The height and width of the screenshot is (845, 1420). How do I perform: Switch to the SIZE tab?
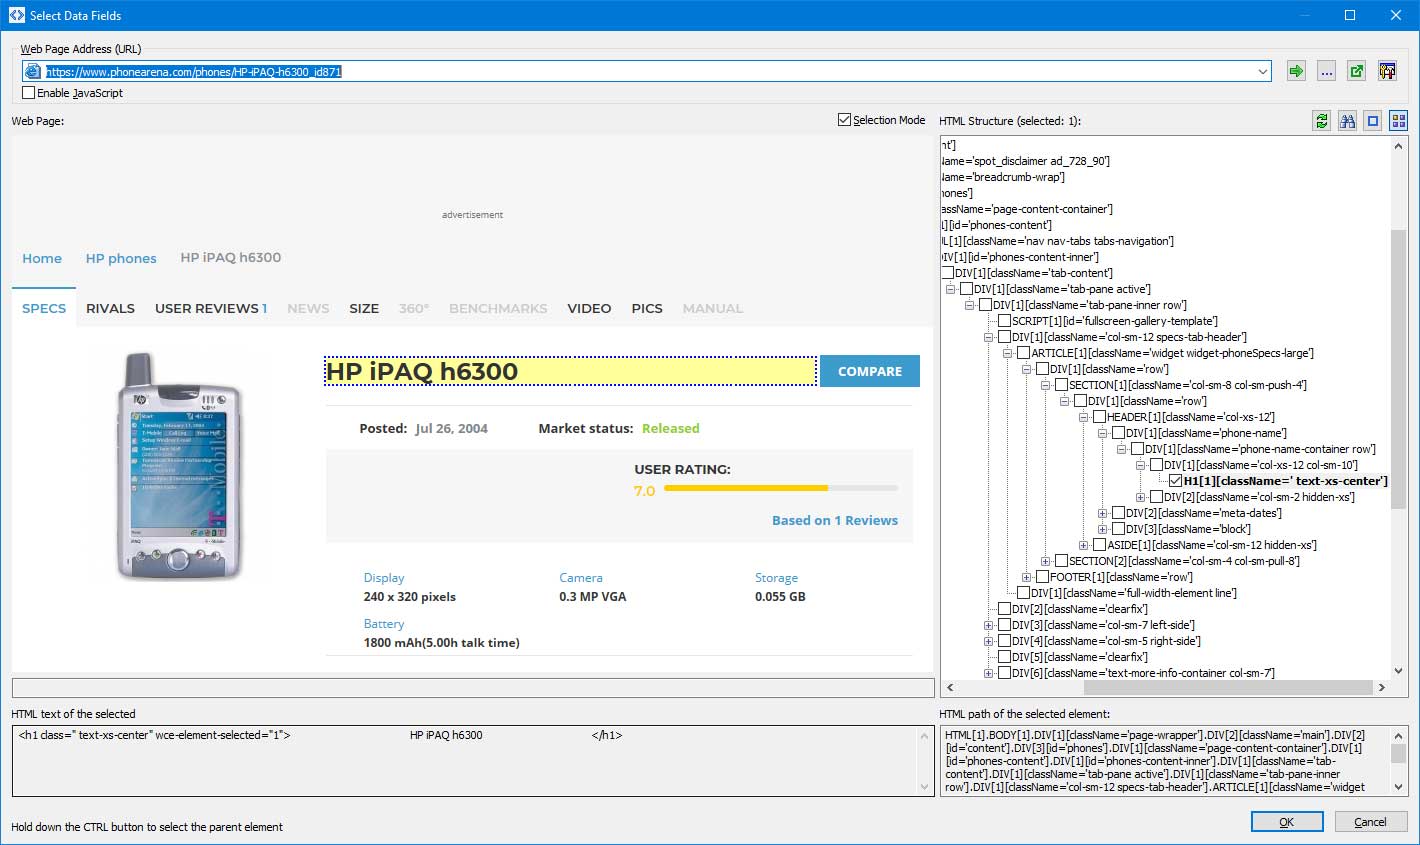click(364, 308)
